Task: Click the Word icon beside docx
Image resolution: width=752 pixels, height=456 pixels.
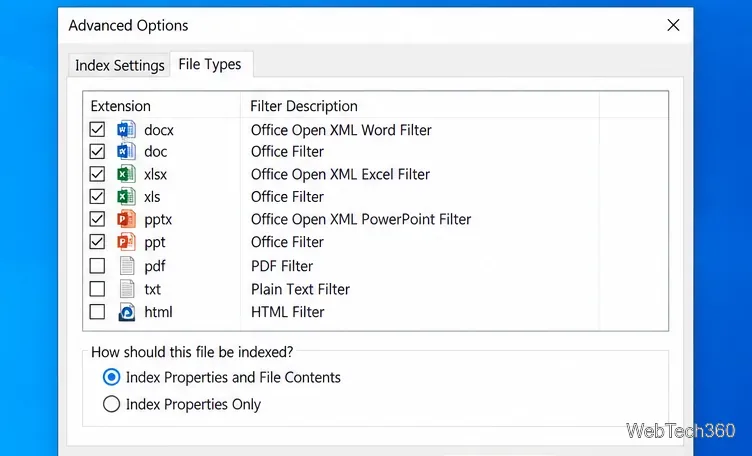Action: click(126, 129)
